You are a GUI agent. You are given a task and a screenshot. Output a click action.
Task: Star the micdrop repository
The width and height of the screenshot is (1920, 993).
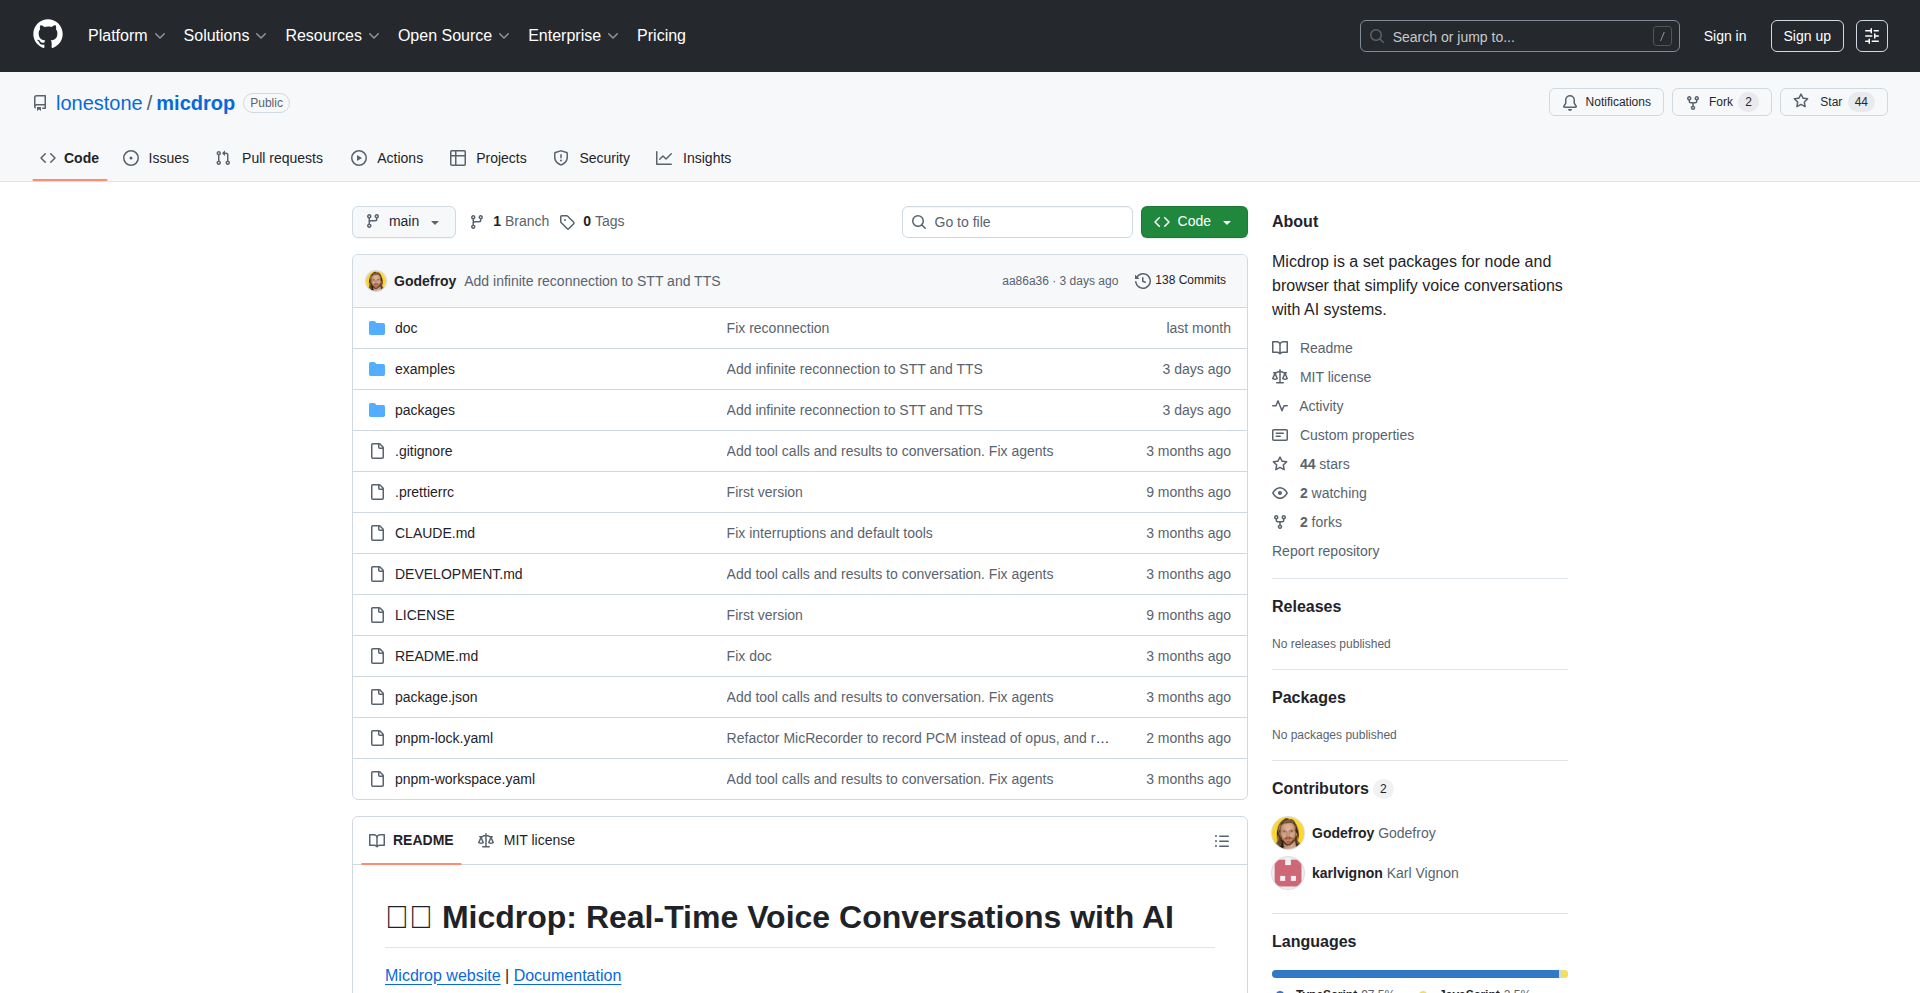click(1833, 102)
